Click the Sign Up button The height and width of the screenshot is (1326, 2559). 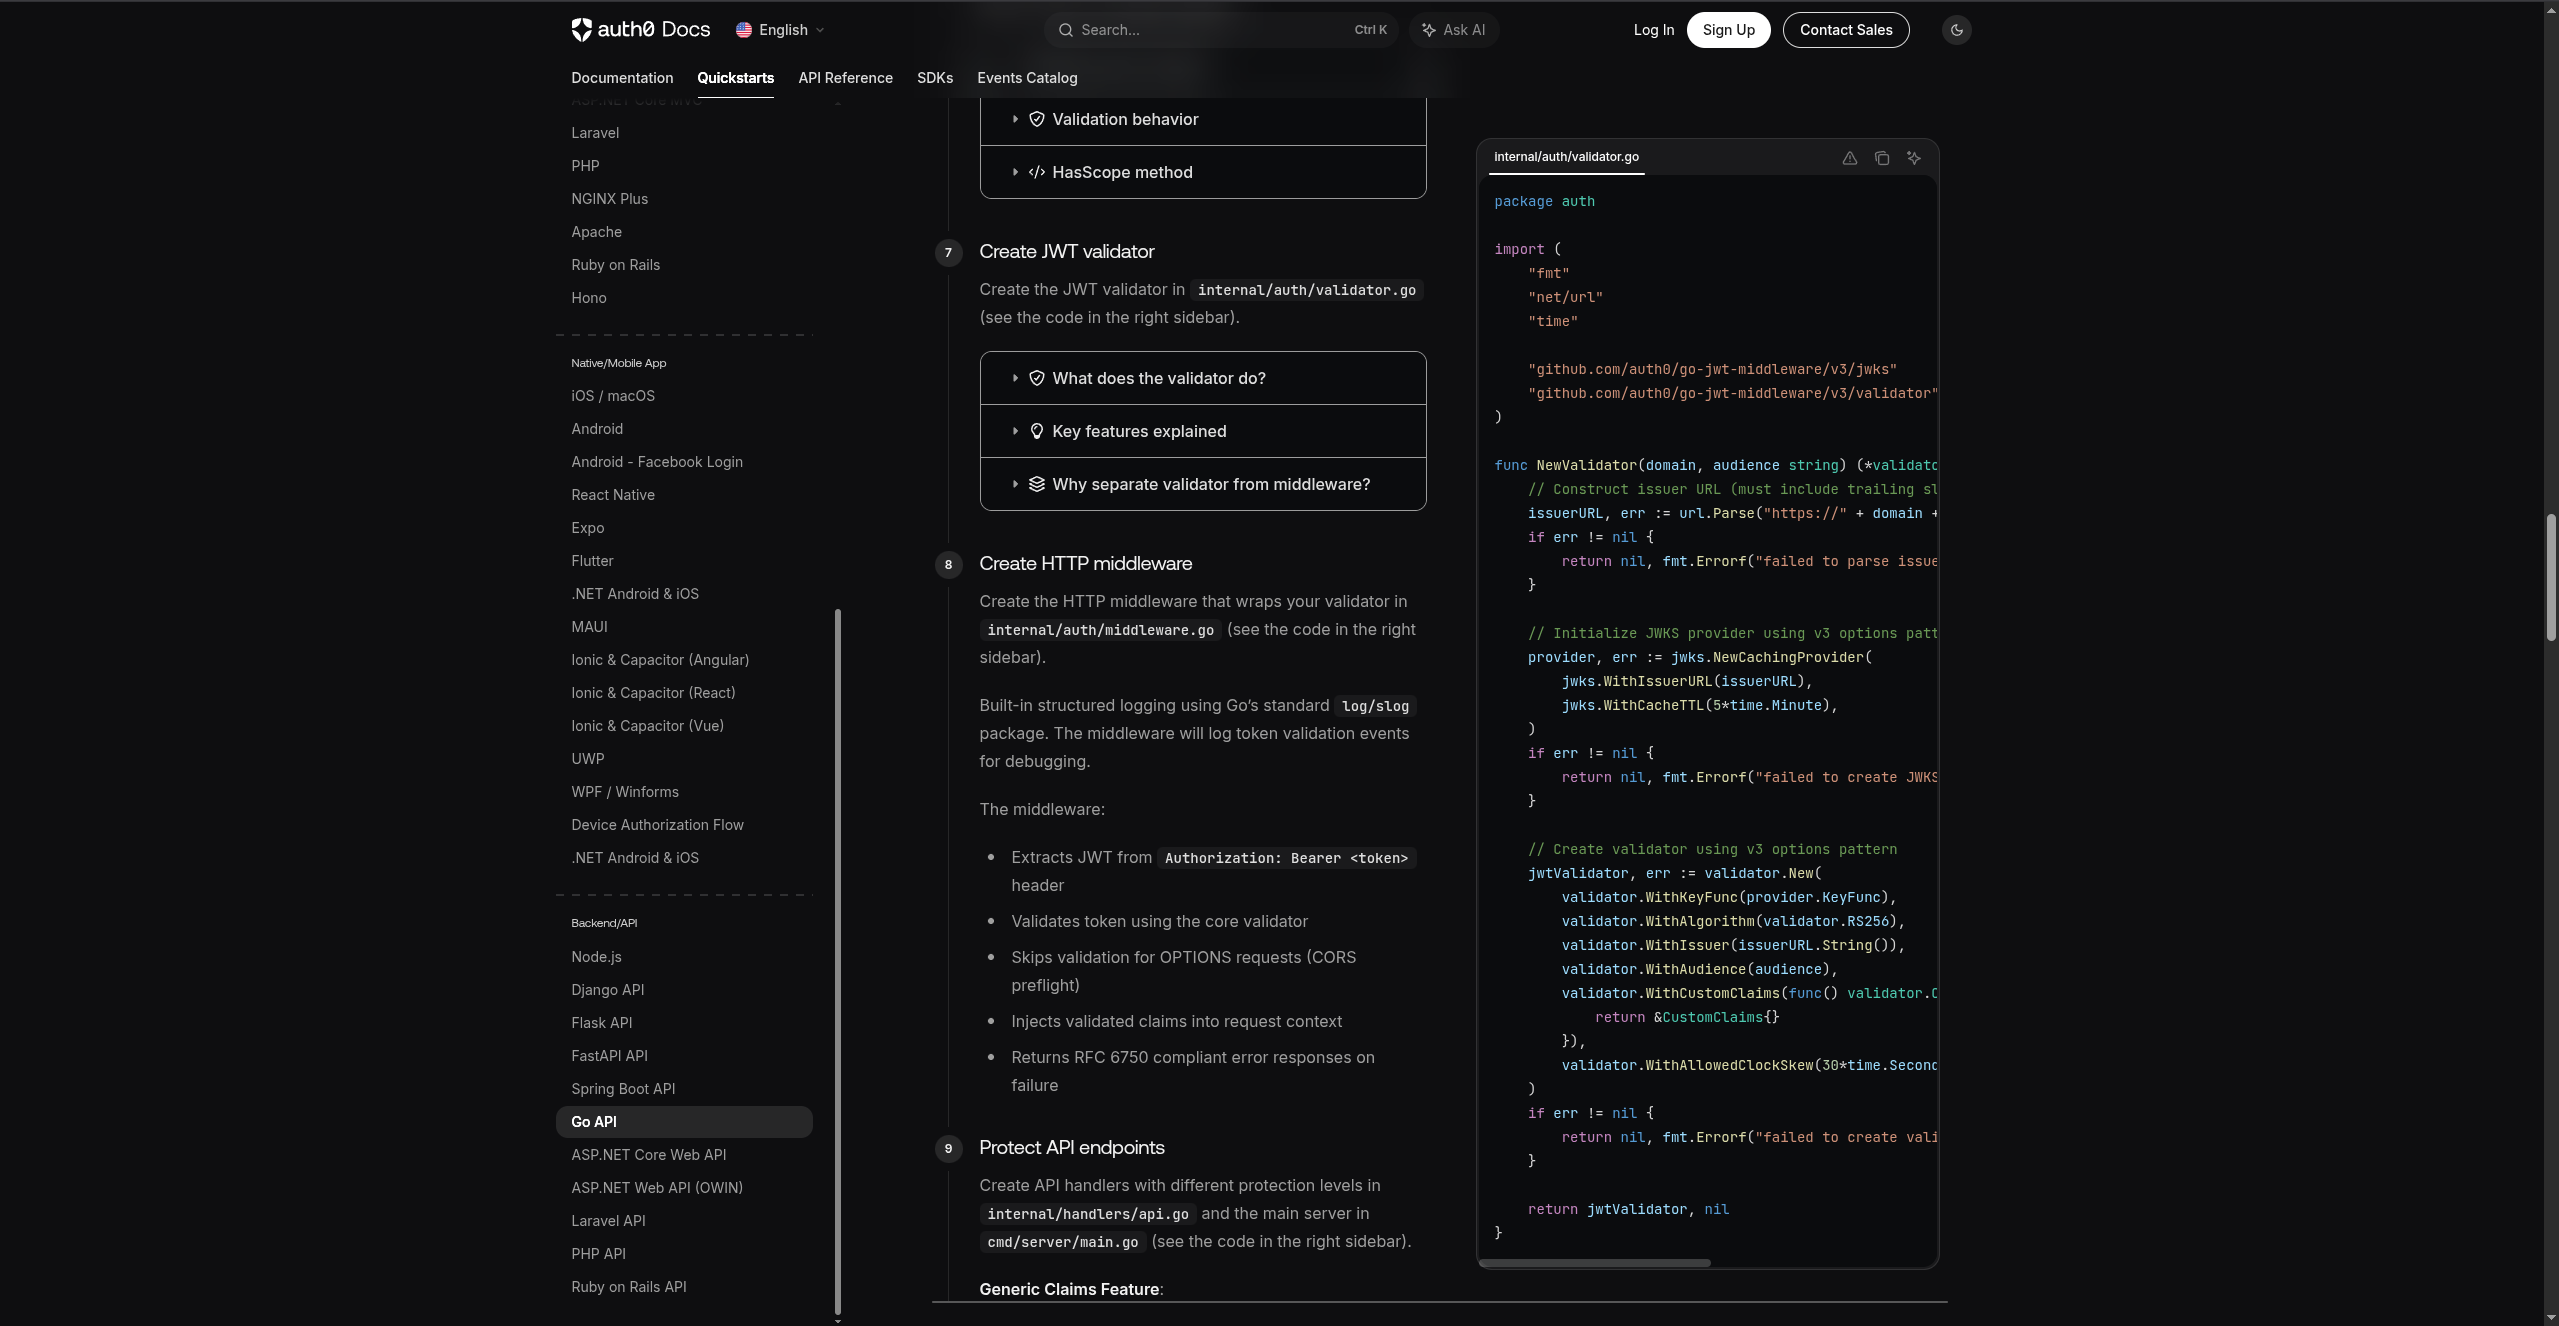1728,30
